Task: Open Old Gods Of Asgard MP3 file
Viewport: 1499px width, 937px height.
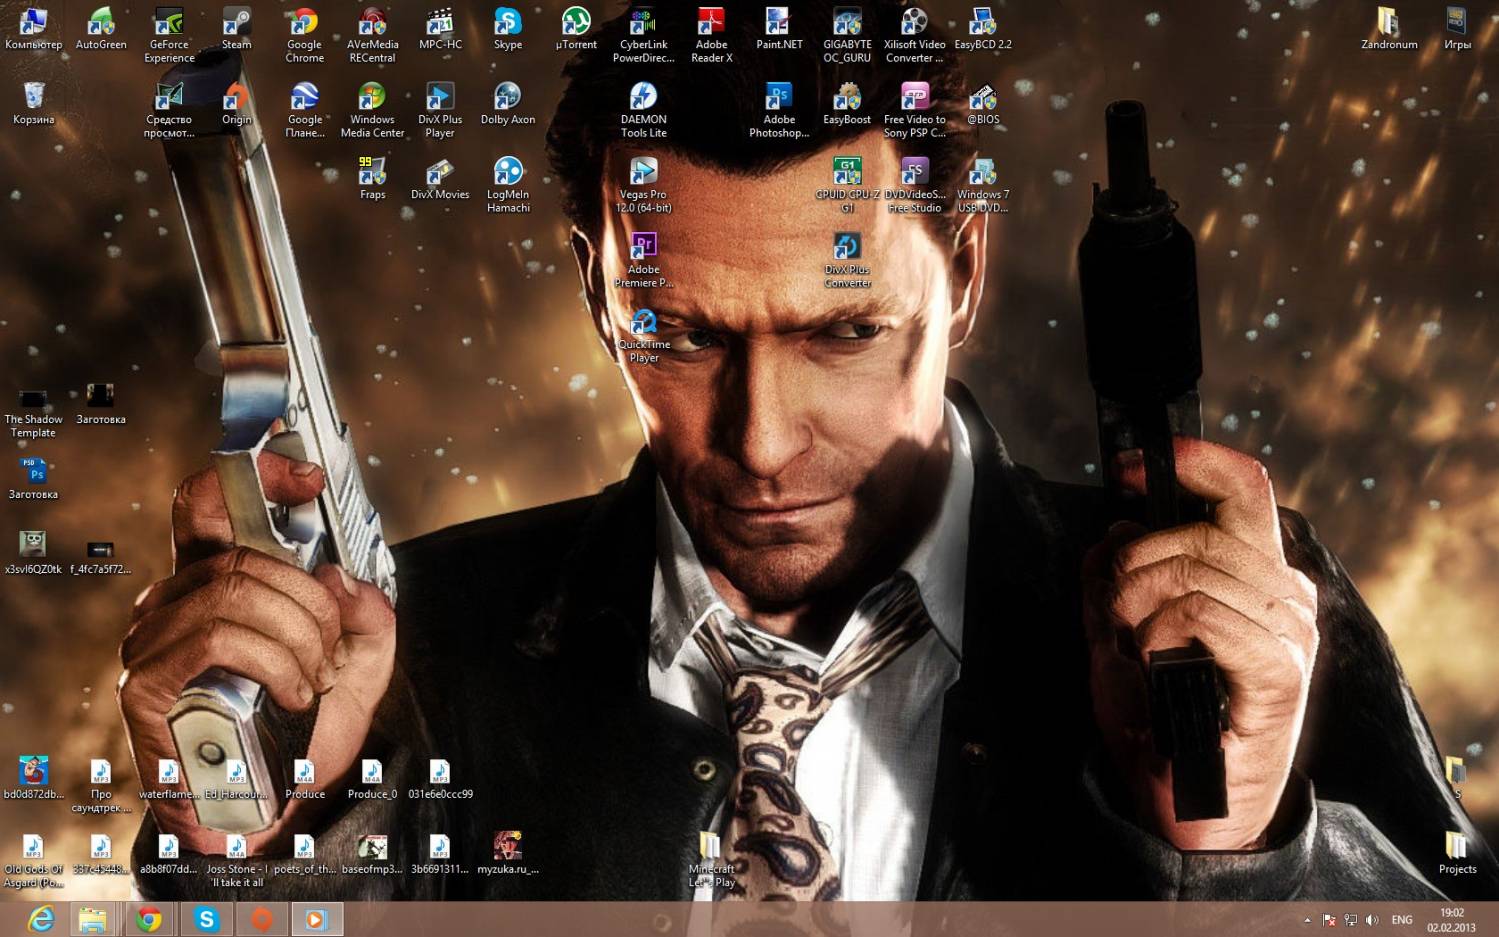Action: click(33, 859)
